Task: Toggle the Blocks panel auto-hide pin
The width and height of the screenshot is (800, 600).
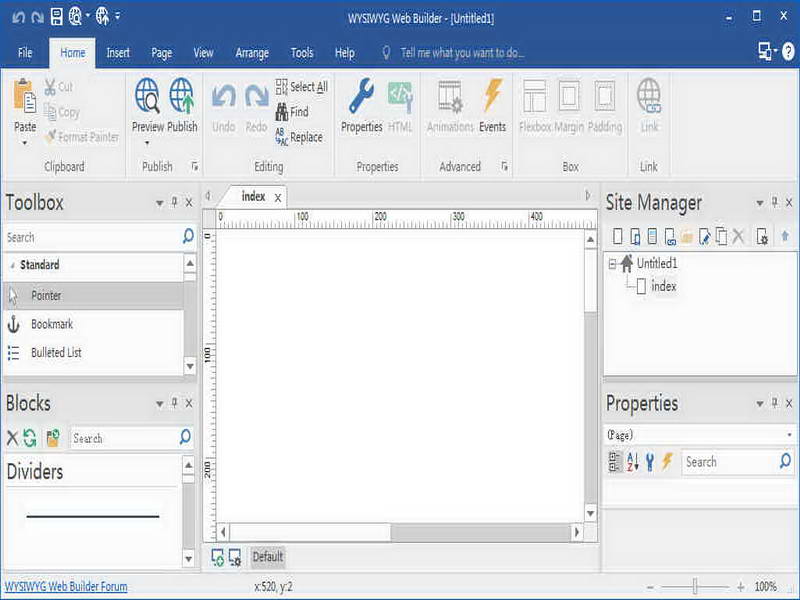Action: (174, 403)
